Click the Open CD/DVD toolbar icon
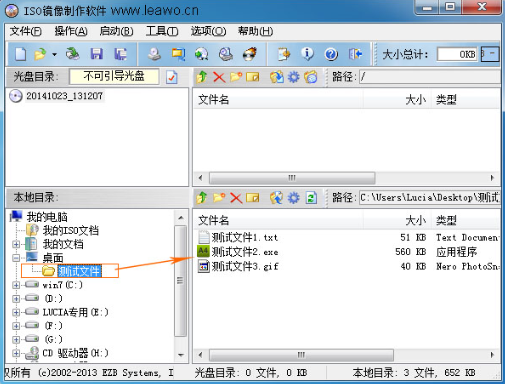Image resolution: width=505 pixels, height=384 pixels. pyautogui.click(x=72, y=54)
